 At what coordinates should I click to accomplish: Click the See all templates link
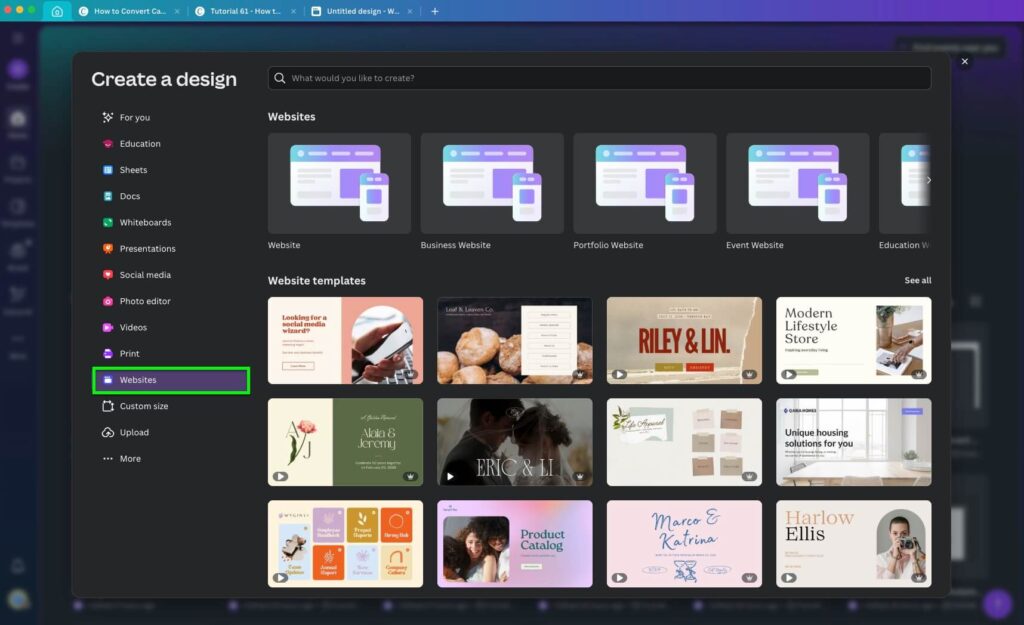(917, 280)
